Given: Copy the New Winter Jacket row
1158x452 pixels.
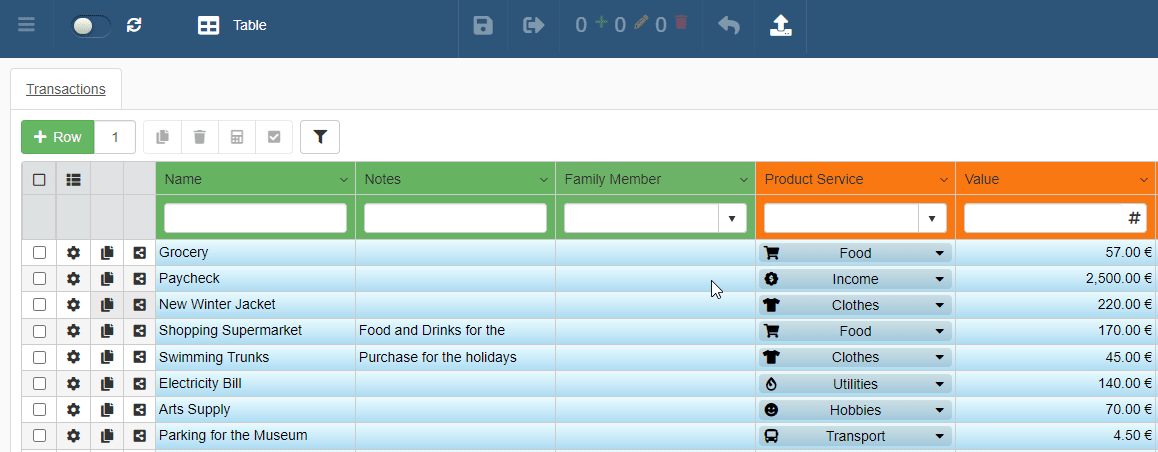Looking at the screenshot, I should click(107, 305).
